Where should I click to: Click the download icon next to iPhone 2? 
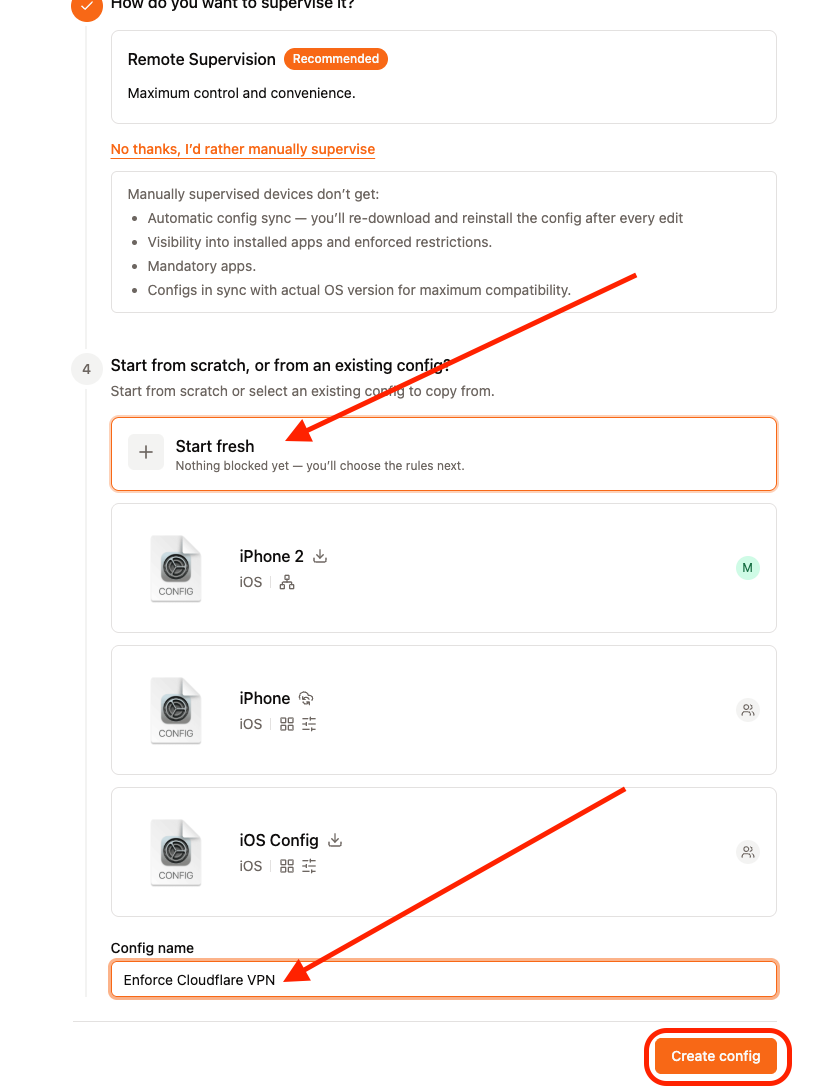[320, 557]
